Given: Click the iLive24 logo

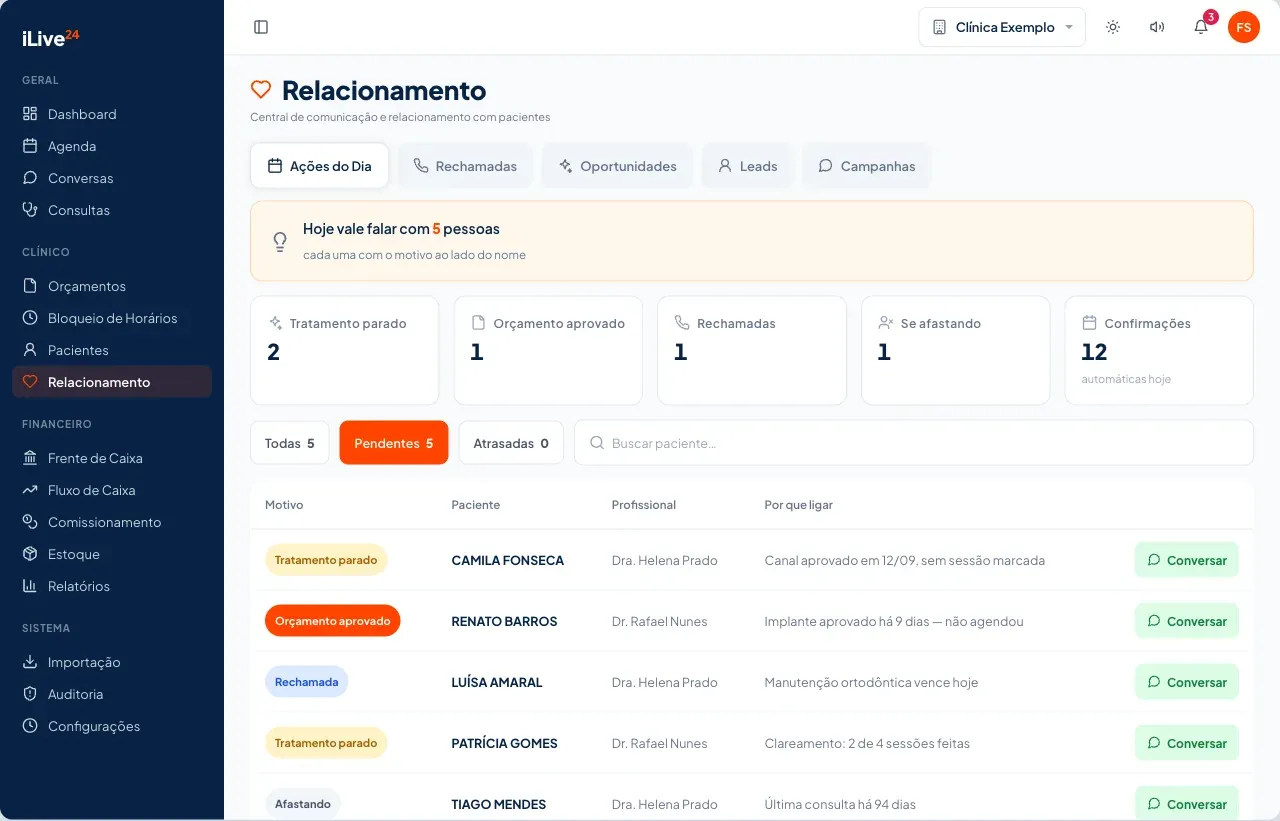Looking at the screenshot, I should point(50,38).
